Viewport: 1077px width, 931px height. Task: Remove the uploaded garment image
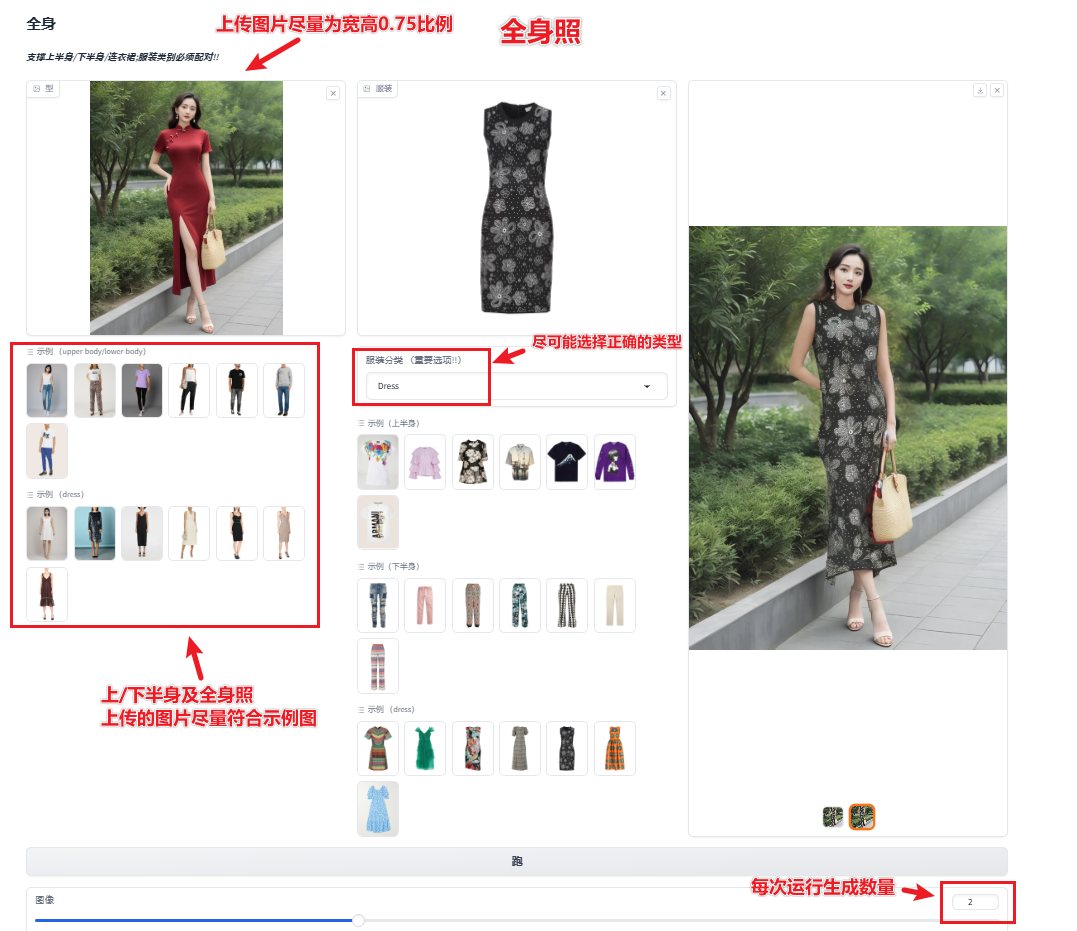pos(663,93)
